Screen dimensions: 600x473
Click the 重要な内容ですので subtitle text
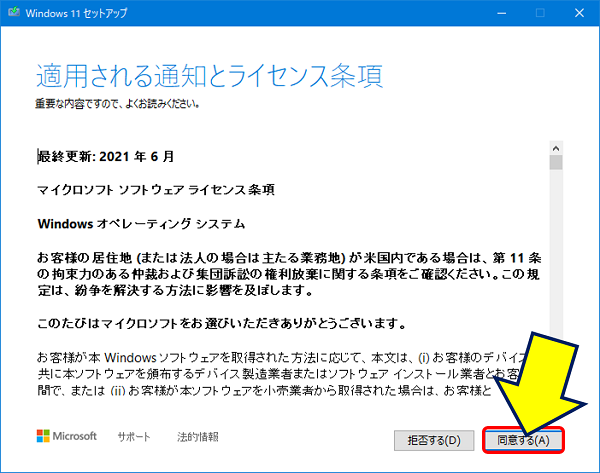click(x=117, y=104)
